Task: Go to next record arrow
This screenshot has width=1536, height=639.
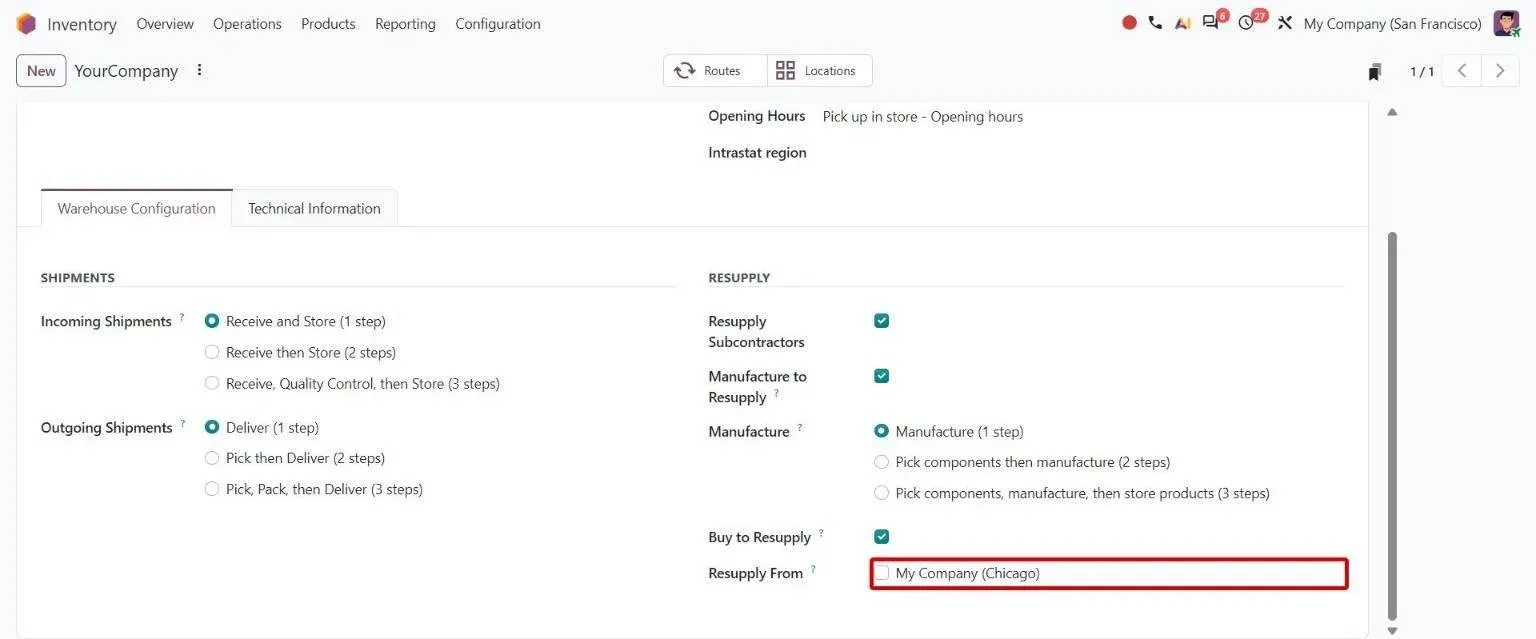Action: pos(1500,70)
